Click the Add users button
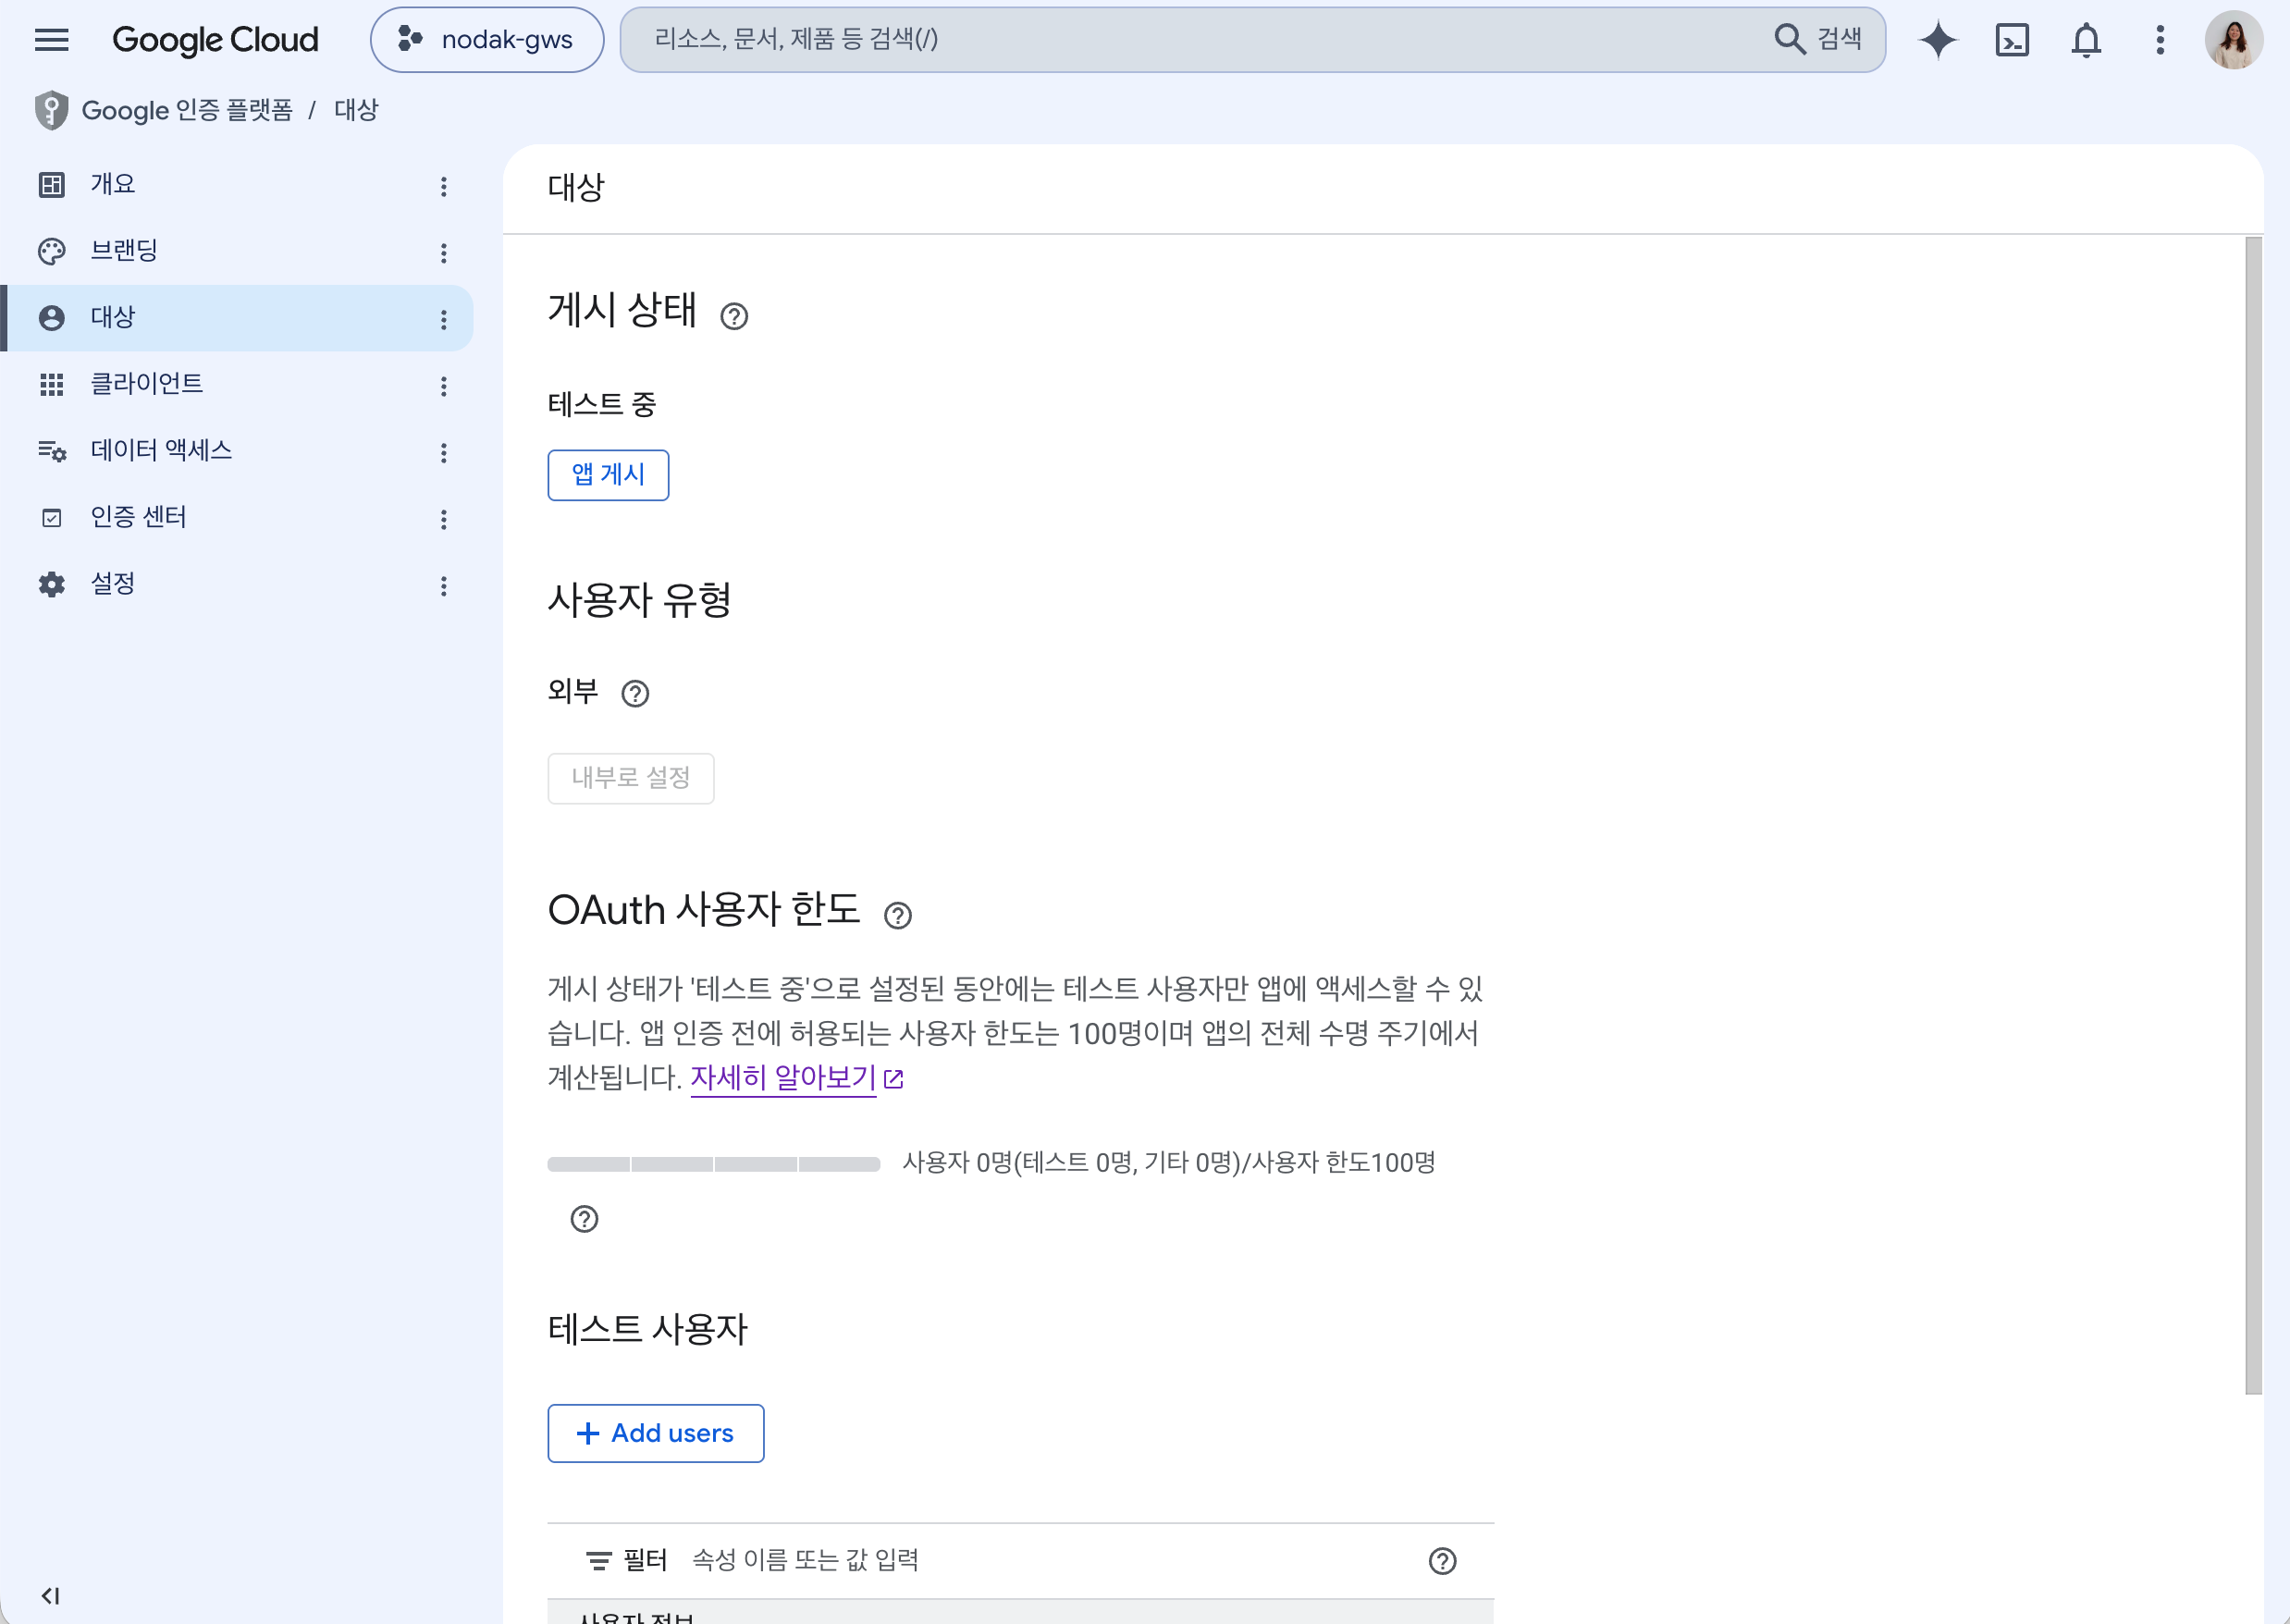This screenshot has width=2290, height=1624. [656, 1433]
